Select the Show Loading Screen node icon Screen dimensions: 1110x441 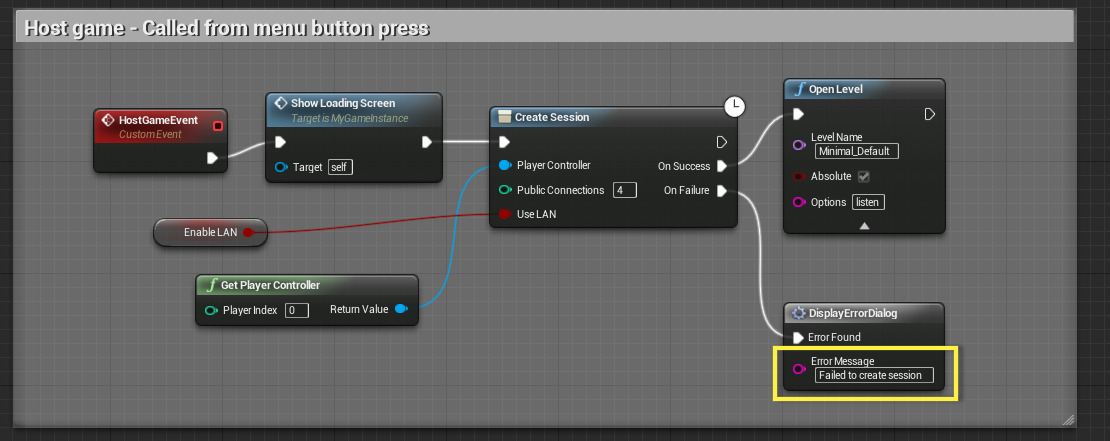(x=280, y=103)
